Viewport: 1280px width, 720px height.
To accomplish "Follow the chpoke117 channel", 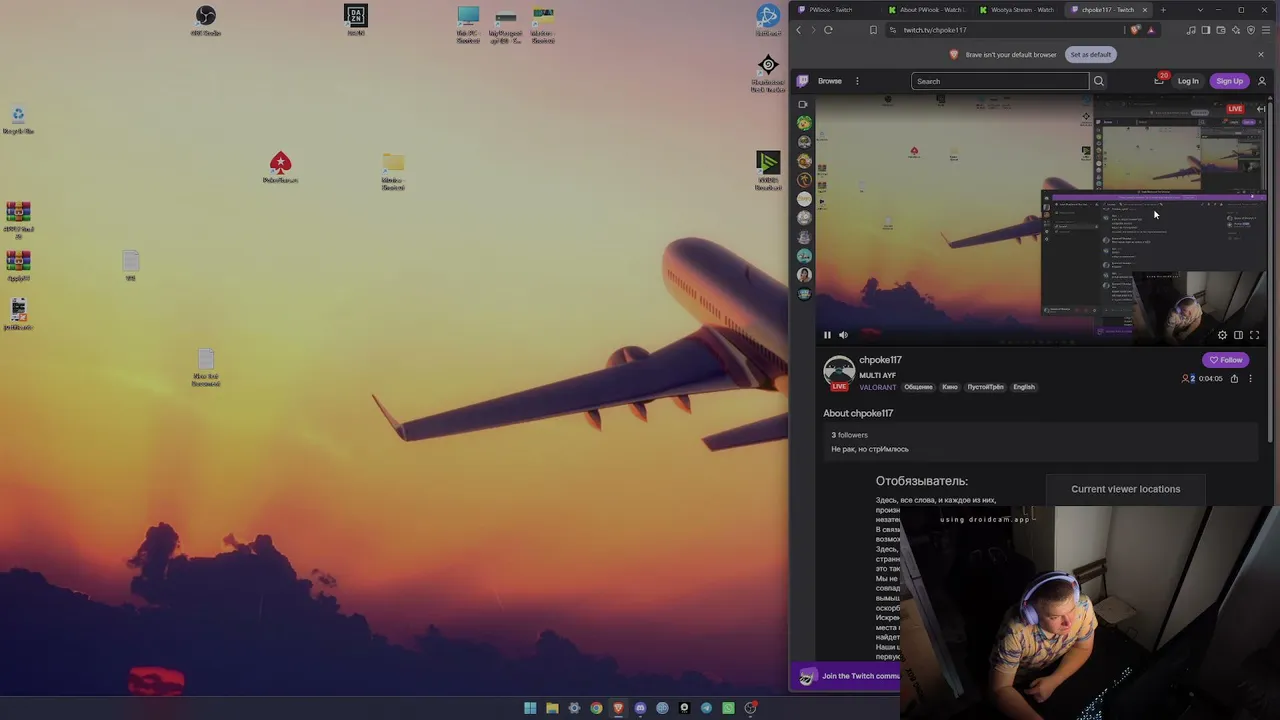I will pos(1226,360).
